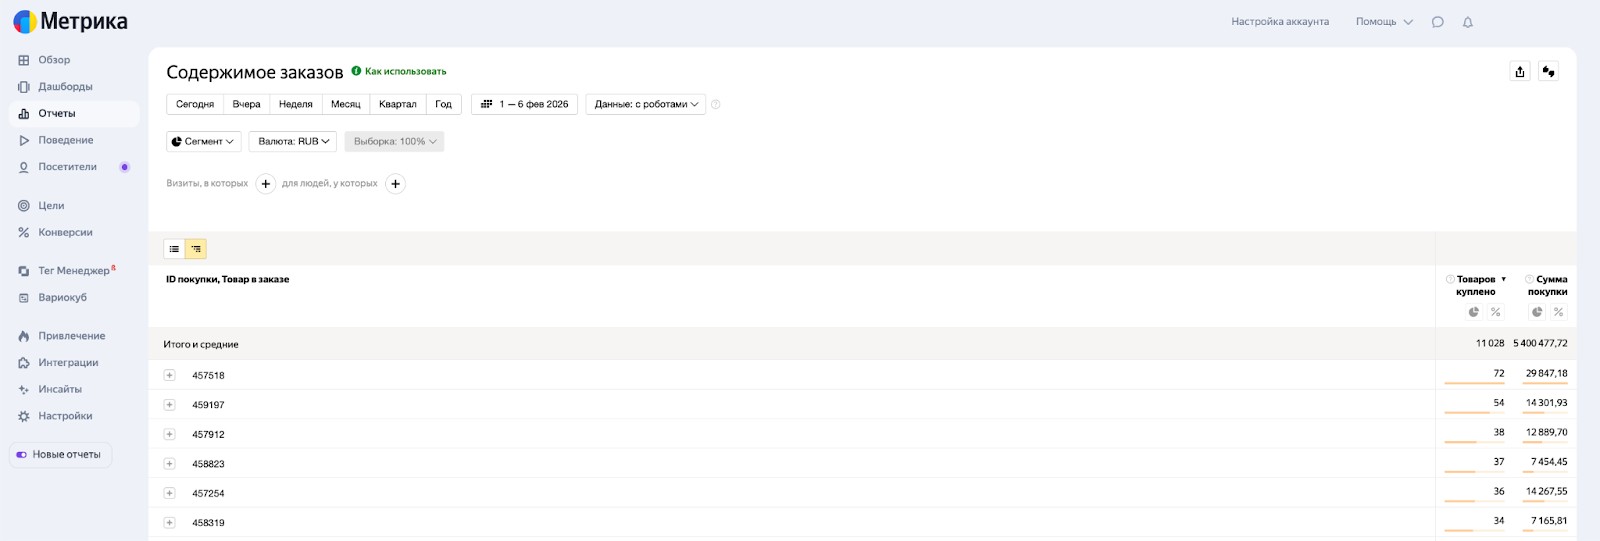1600x541 pixels.
Task: Toggle percent display for Сумма покупки
Action: coord(1558,312)
